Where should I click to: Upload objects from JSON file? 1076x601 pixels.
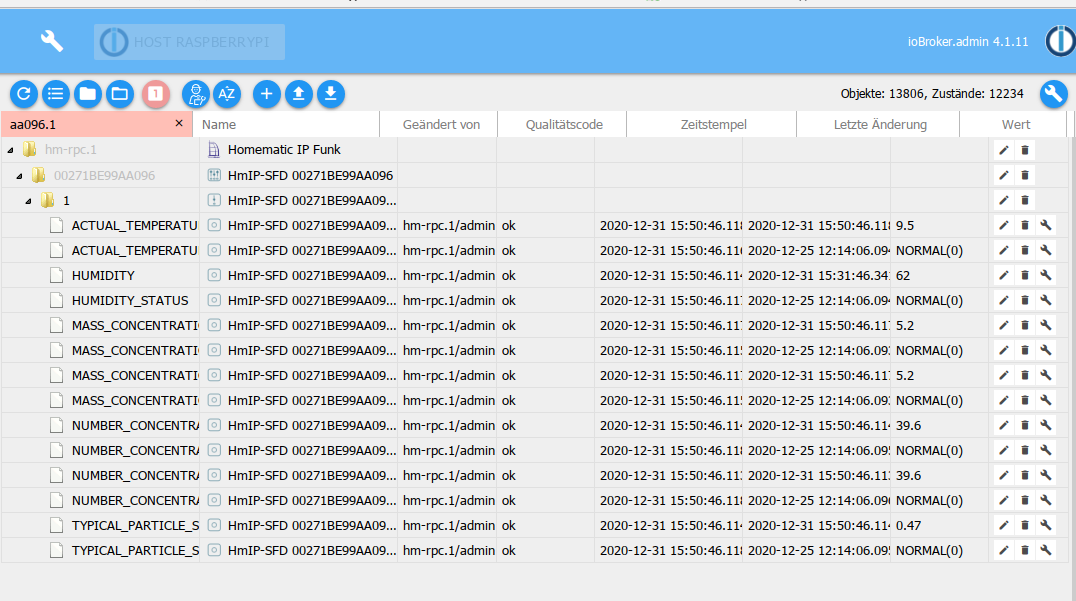pos(299,94)
